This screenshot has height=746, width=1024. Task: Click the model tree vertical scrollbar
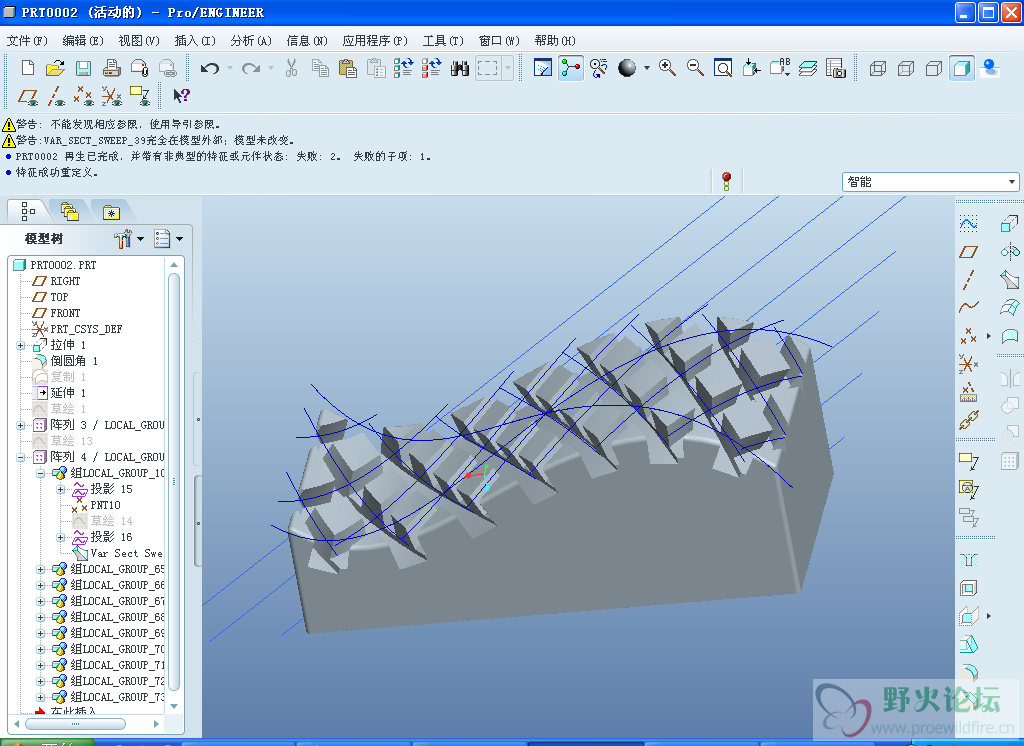click(x=174, y=481)
